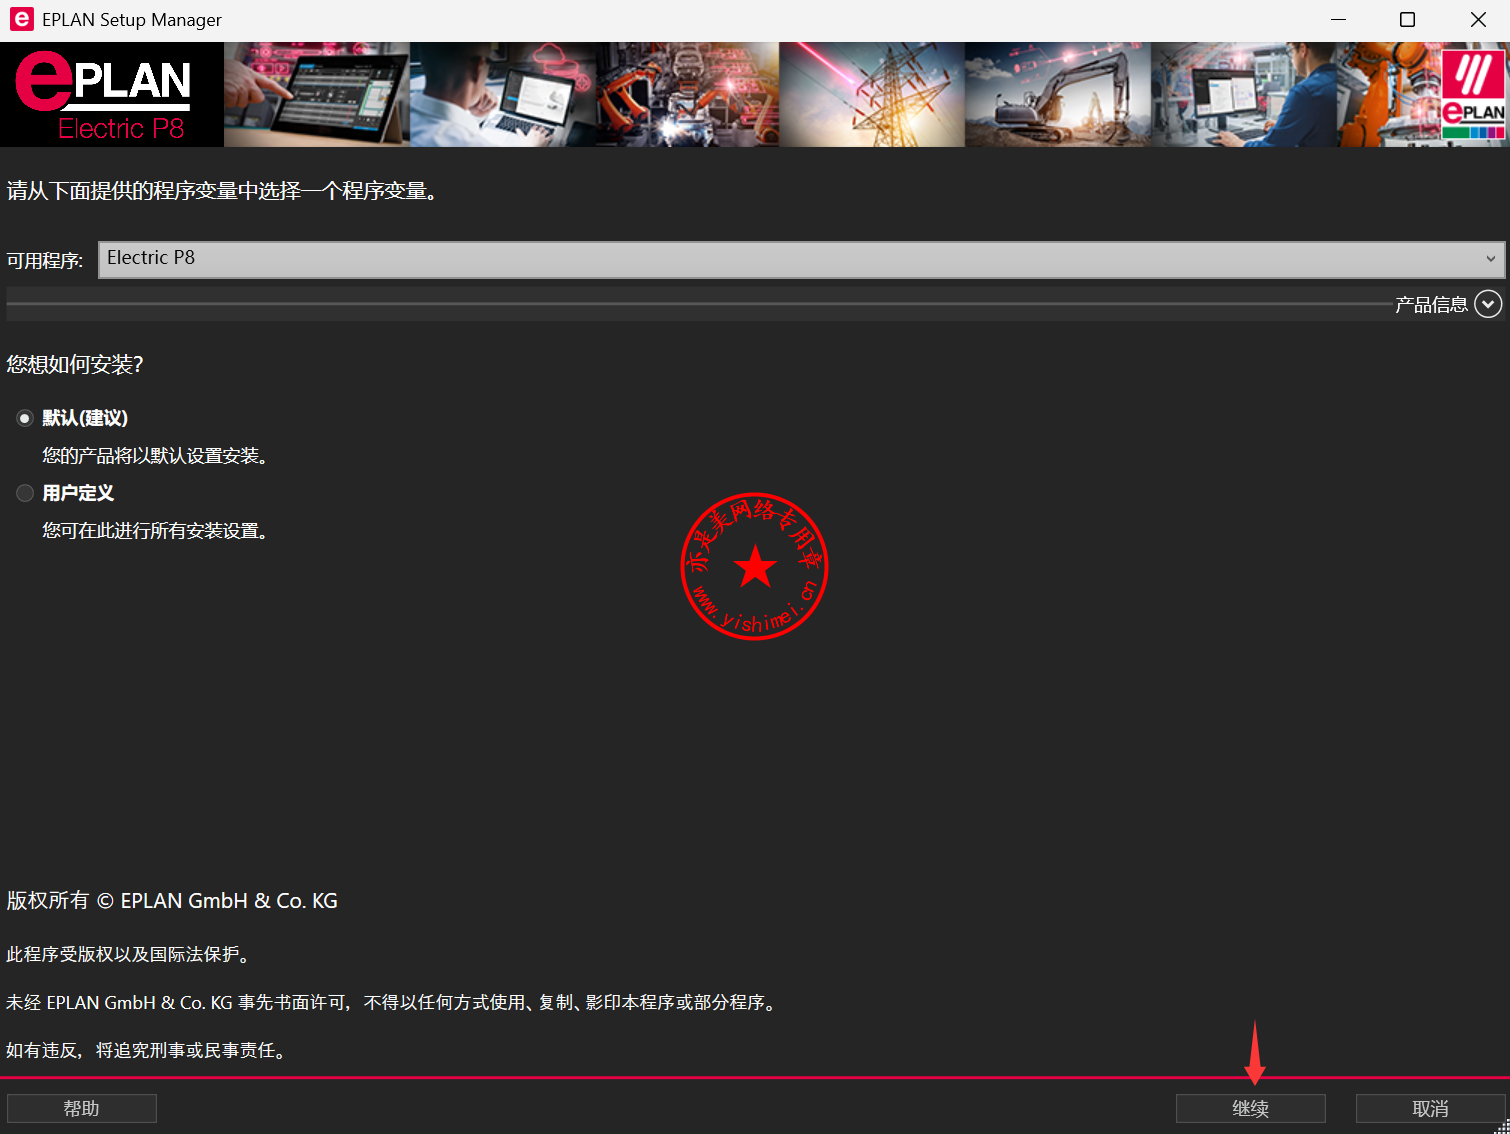Click 继续 to proceed with installation
The height and width of the screenshot is (1134, 1510).
coord(1250,1108)
